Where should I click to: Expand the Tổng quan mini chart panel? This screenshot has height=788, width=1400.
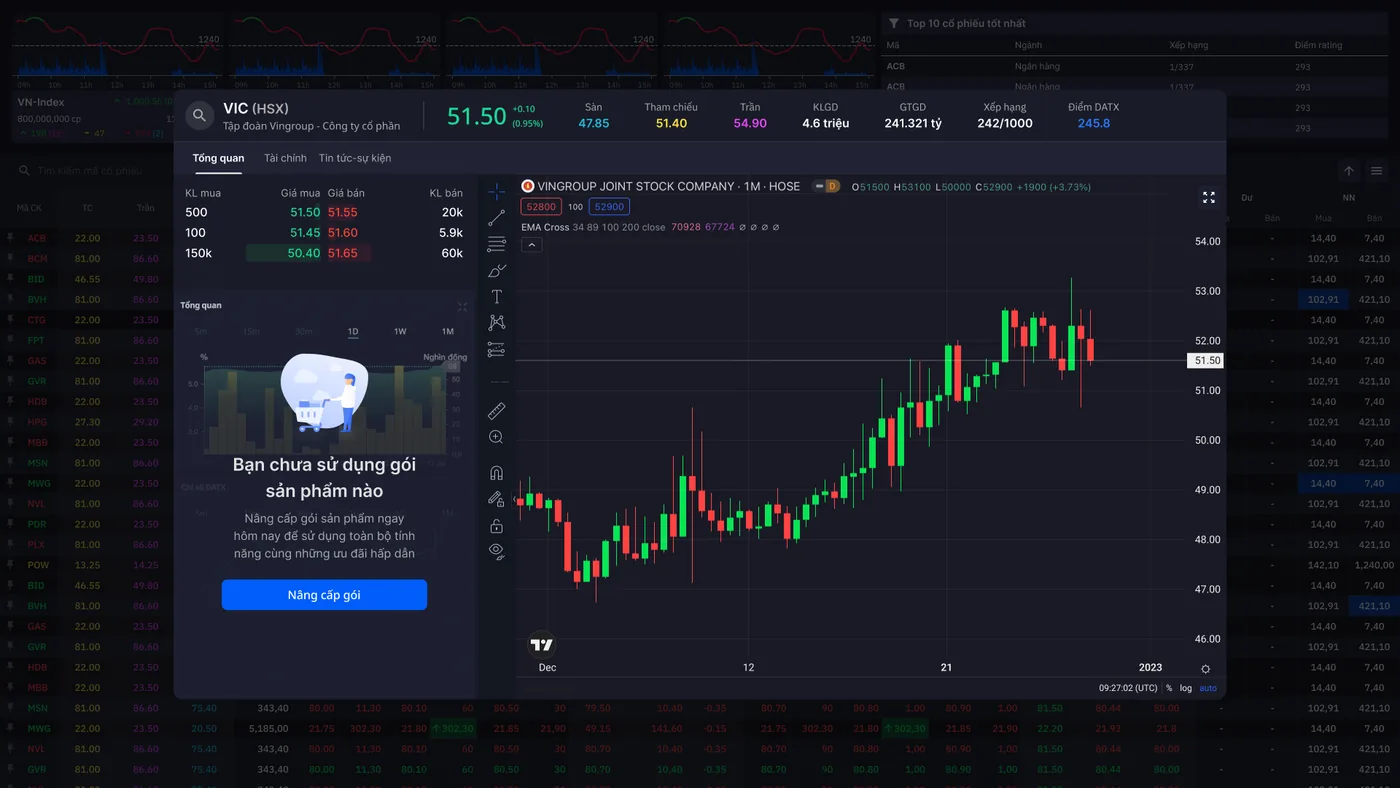pyautogui.click(x=462, y=306)
